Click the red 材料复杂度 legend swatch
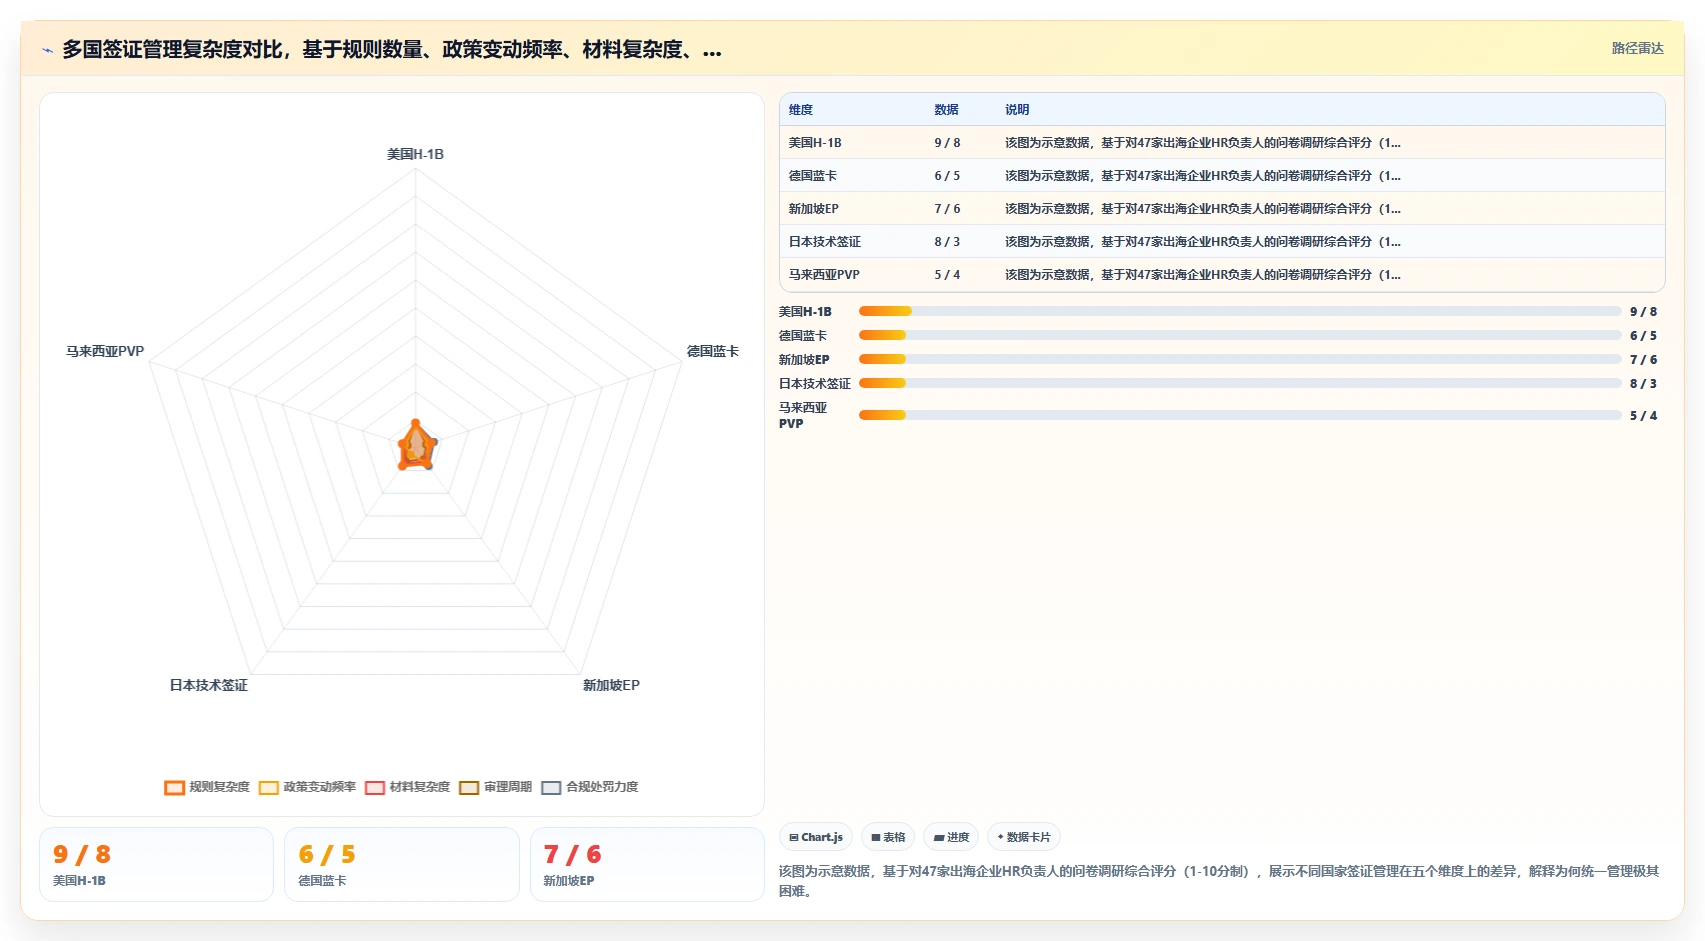 [x=375, y=788]
